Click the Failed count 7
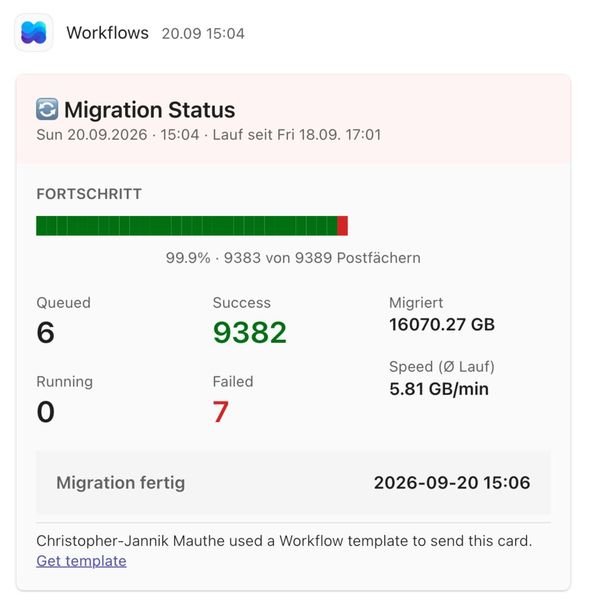Image resolution: width=613 pixels, height=600 pixels. click(220, 412)
